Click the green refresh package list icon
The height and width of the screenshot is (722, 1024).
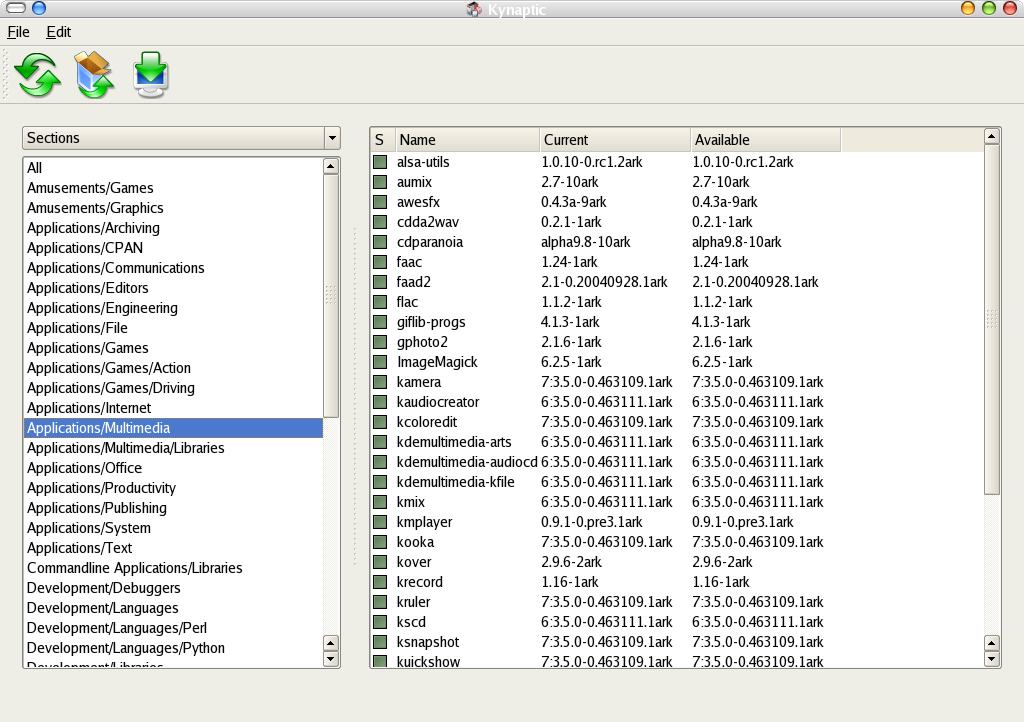pos(38,75)
